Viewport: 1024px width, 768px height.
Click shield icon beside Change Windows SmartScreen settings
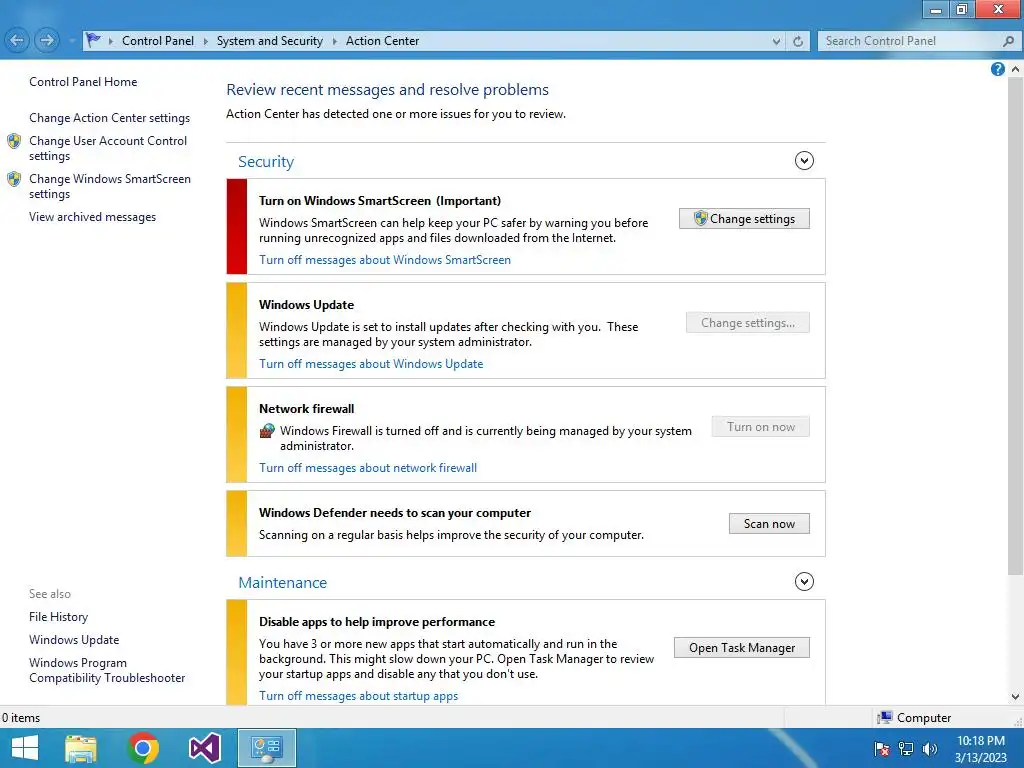(x=14, y=179)
